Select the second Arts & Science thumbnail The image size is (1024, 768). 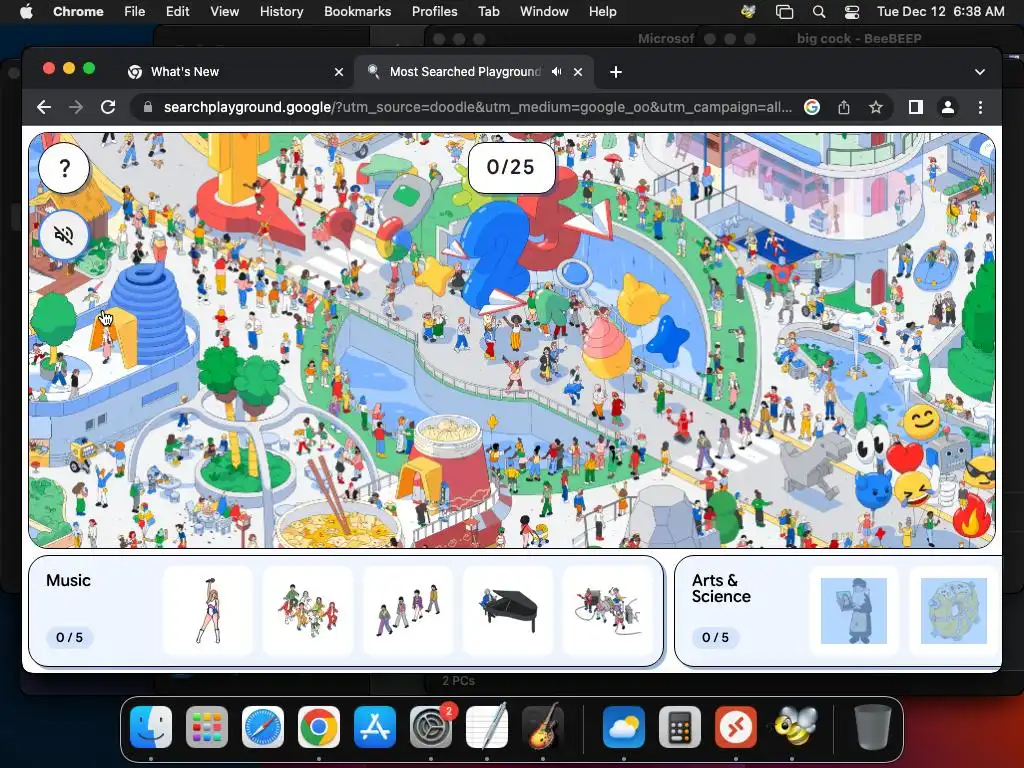click(953, 611)
